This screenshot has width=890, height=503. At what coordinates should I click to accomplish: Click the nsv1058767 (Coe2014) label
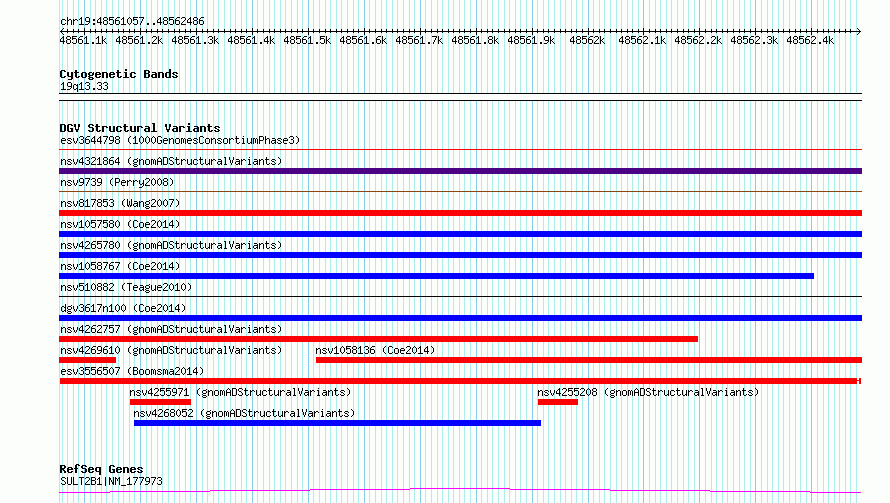120,266
